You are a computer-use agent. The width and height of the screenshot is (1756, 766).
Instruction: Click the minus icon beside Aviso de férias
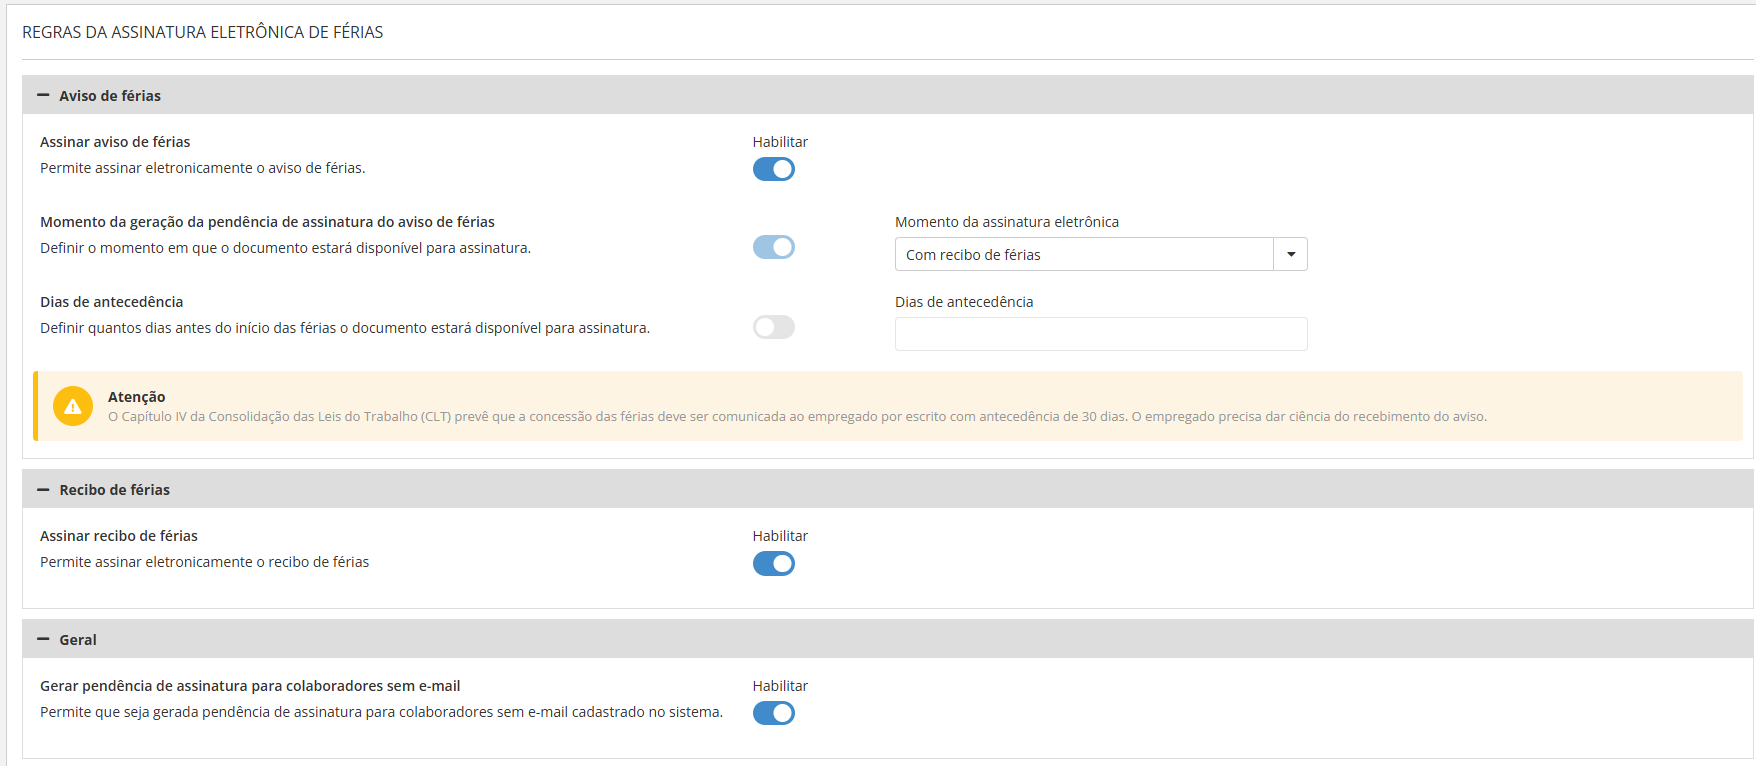click(43, 96)
